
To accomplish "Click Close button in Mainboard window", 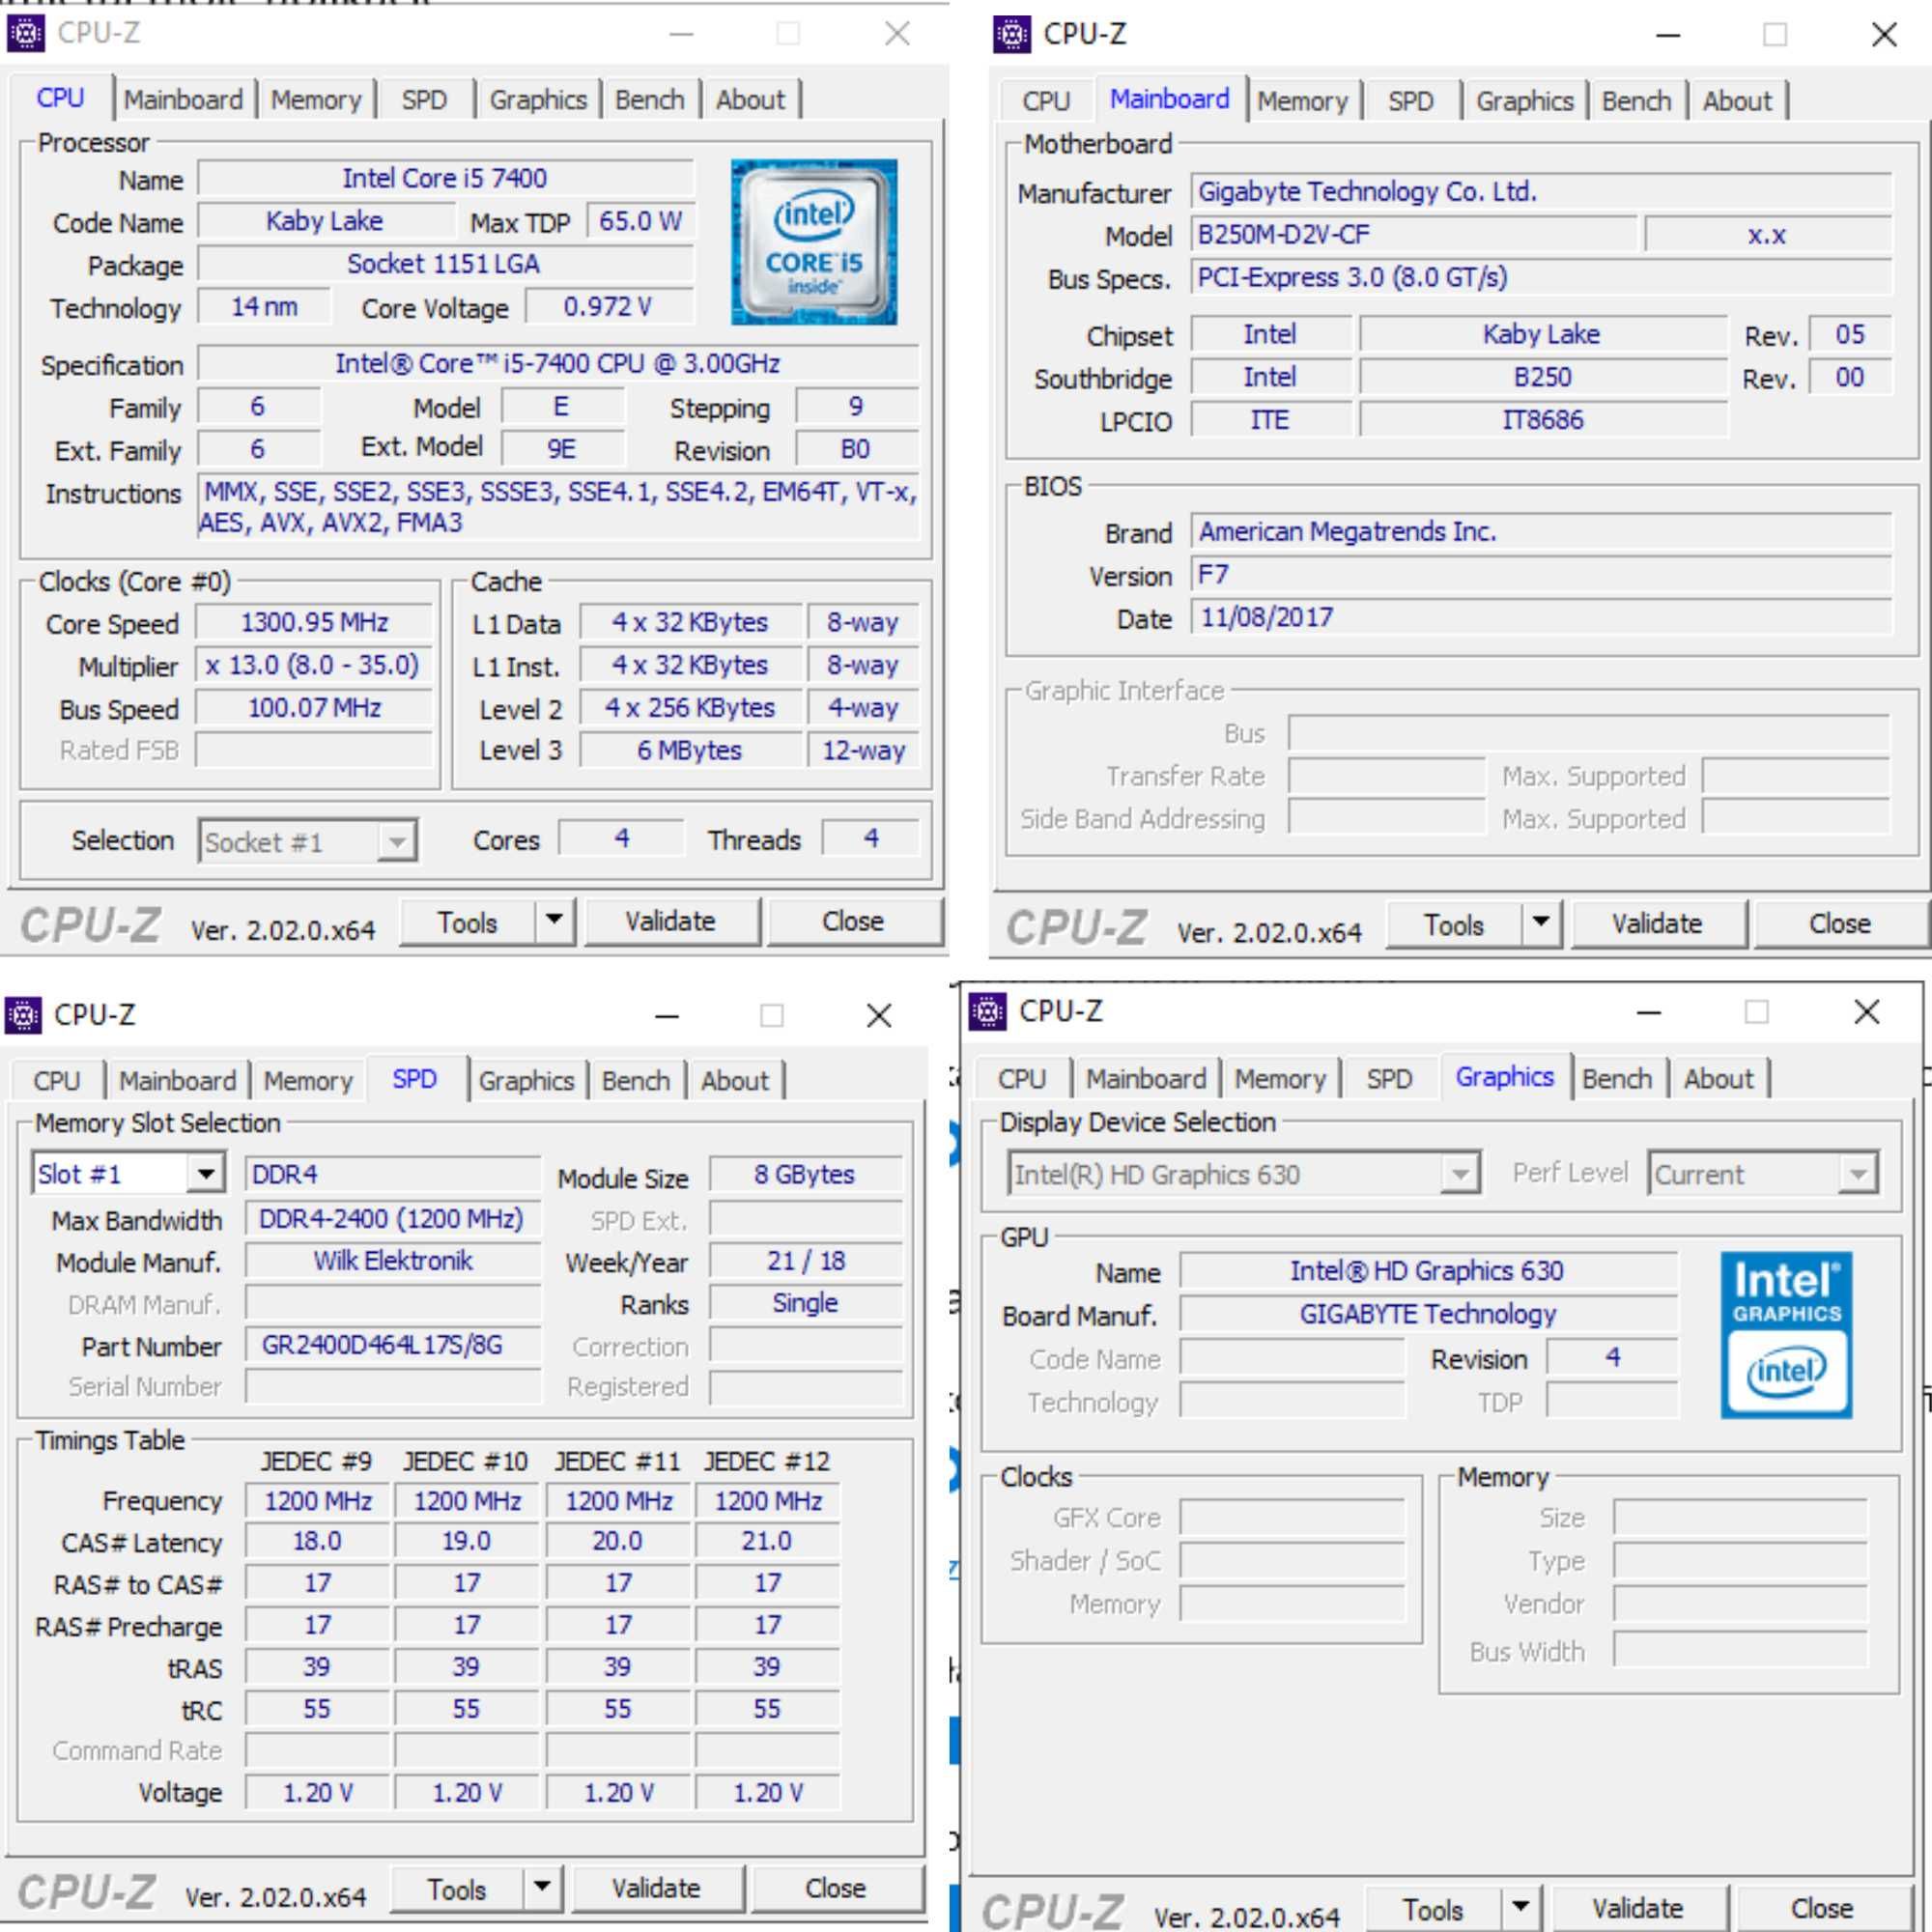I will tap(1840, 923).
